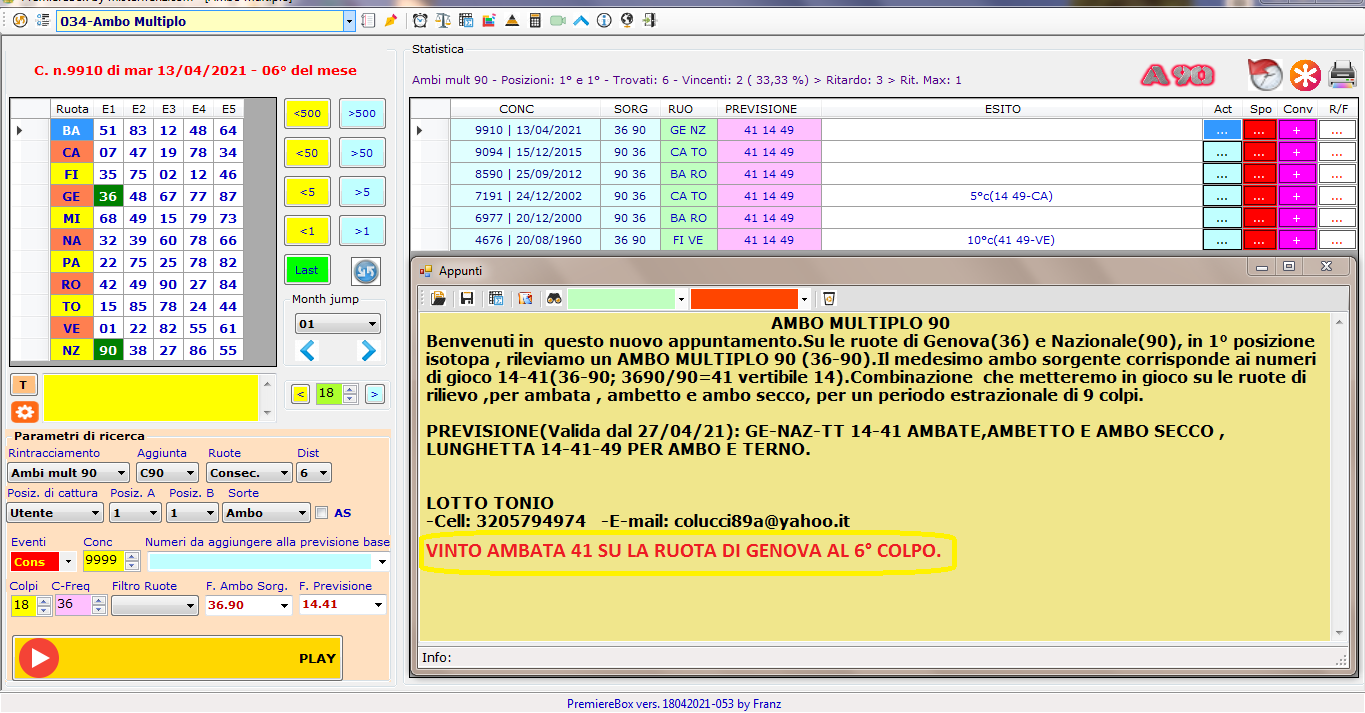Click the orange refresh icon at top left
The image size is (1365, 713).
tap(20, 20)
